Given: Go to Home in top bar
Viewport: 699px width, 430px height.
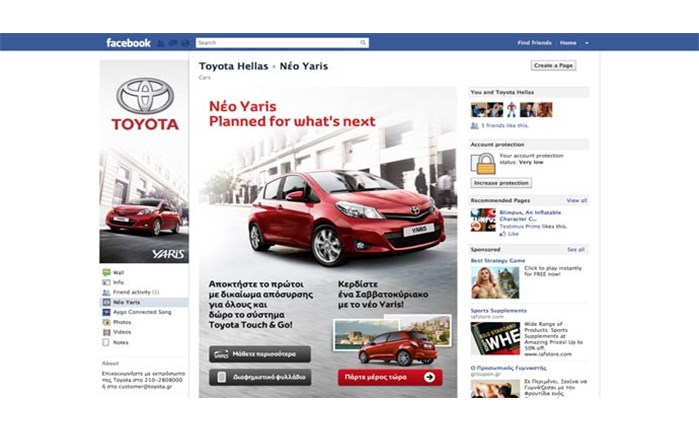Looking at the screenshot, I should click(568, 43).
